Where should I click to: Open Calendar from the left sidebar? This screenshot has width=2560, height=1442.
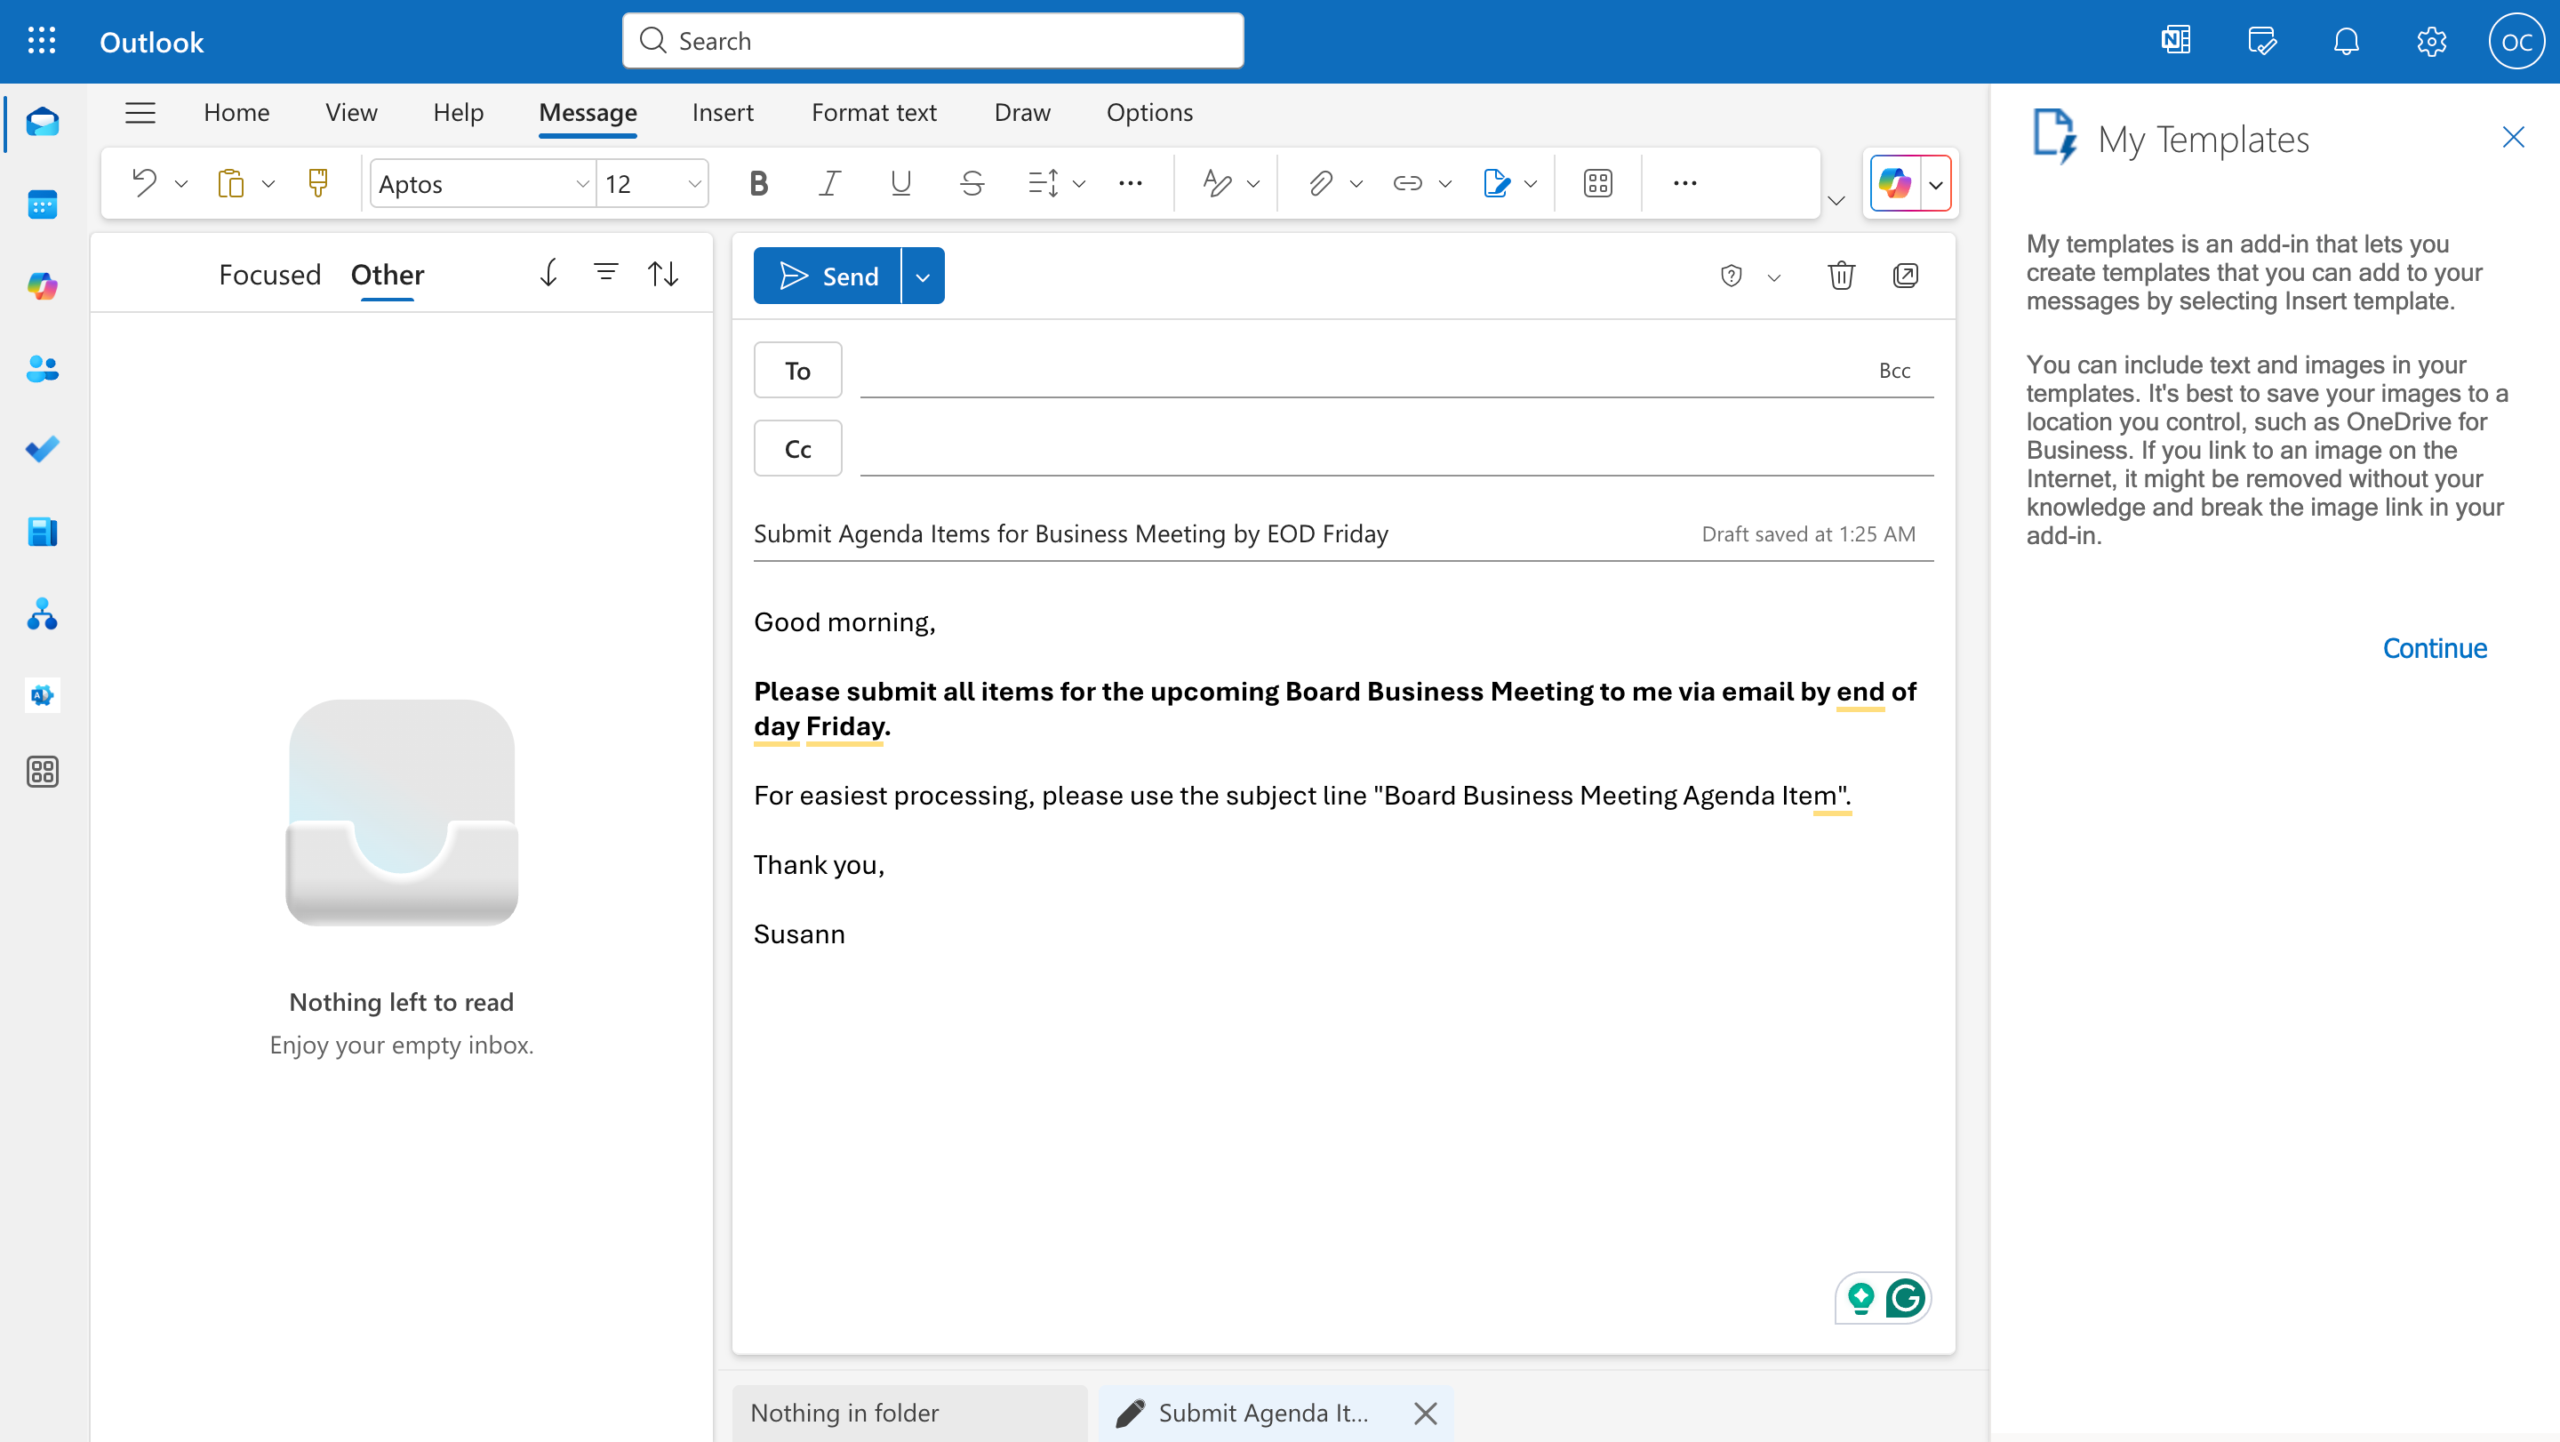[42, 204]
